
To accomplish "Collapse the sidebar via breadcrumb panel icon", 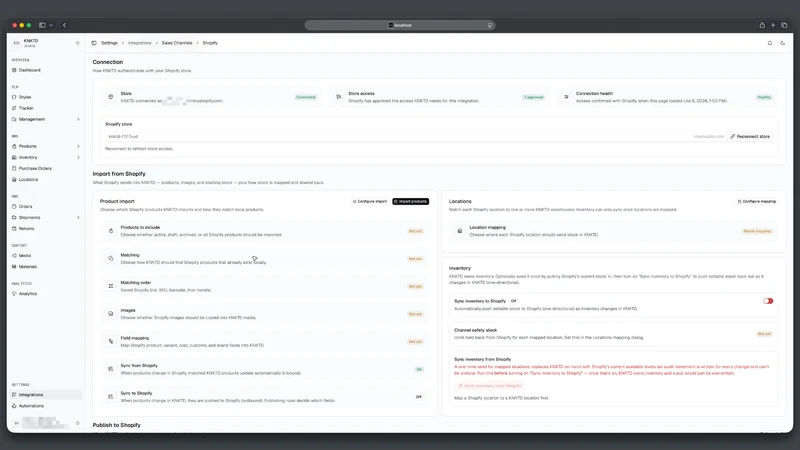I will point(94,43).
